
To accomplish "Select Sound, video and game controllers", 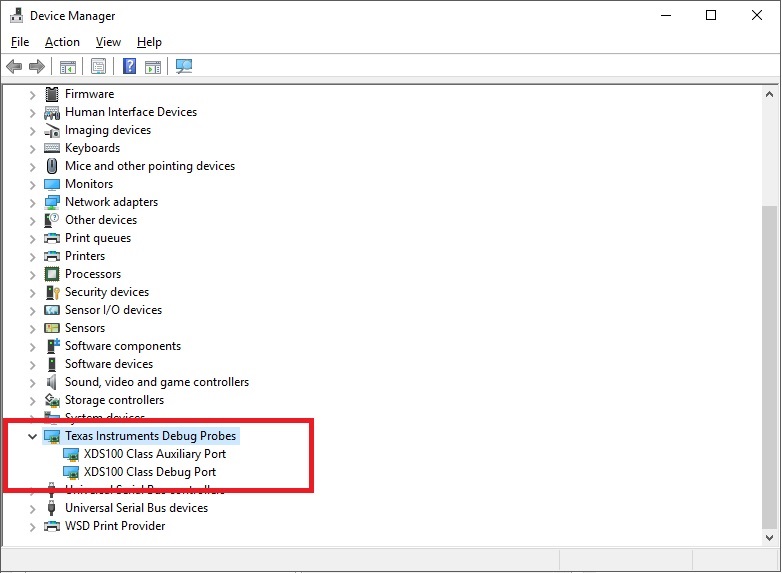I will [x=157, y=382].
